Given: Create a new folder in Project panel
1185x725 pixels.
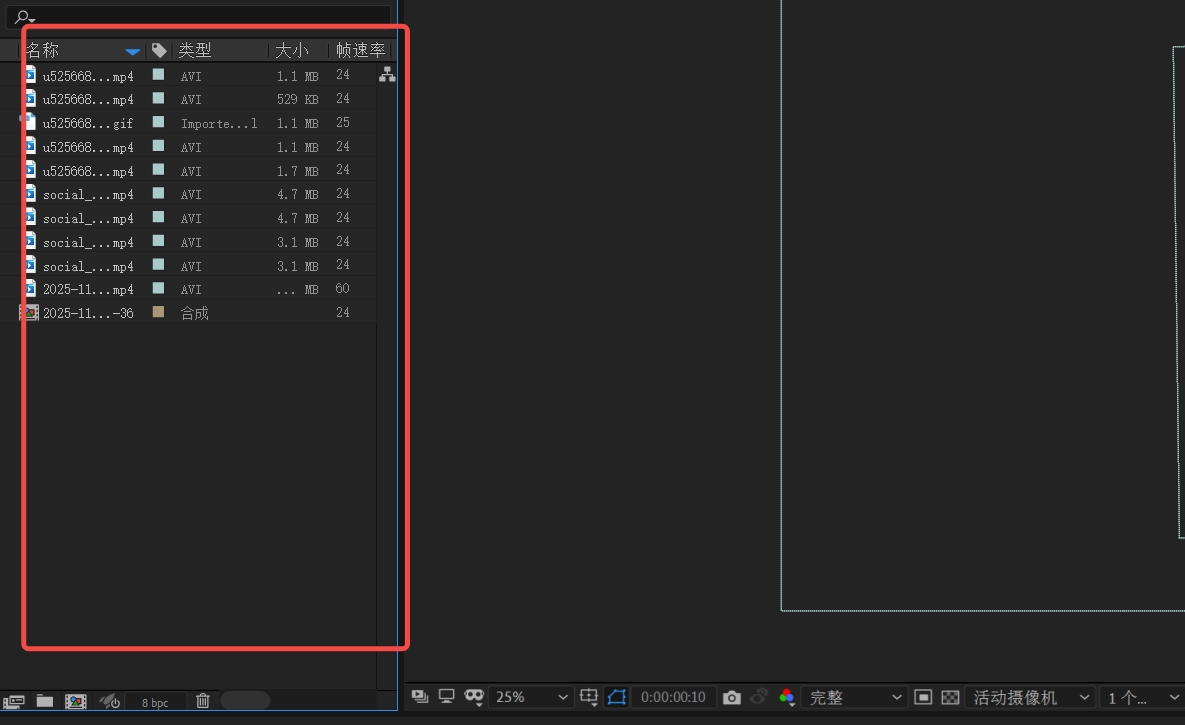Looking at the screenshot, I should pos(44,701).
